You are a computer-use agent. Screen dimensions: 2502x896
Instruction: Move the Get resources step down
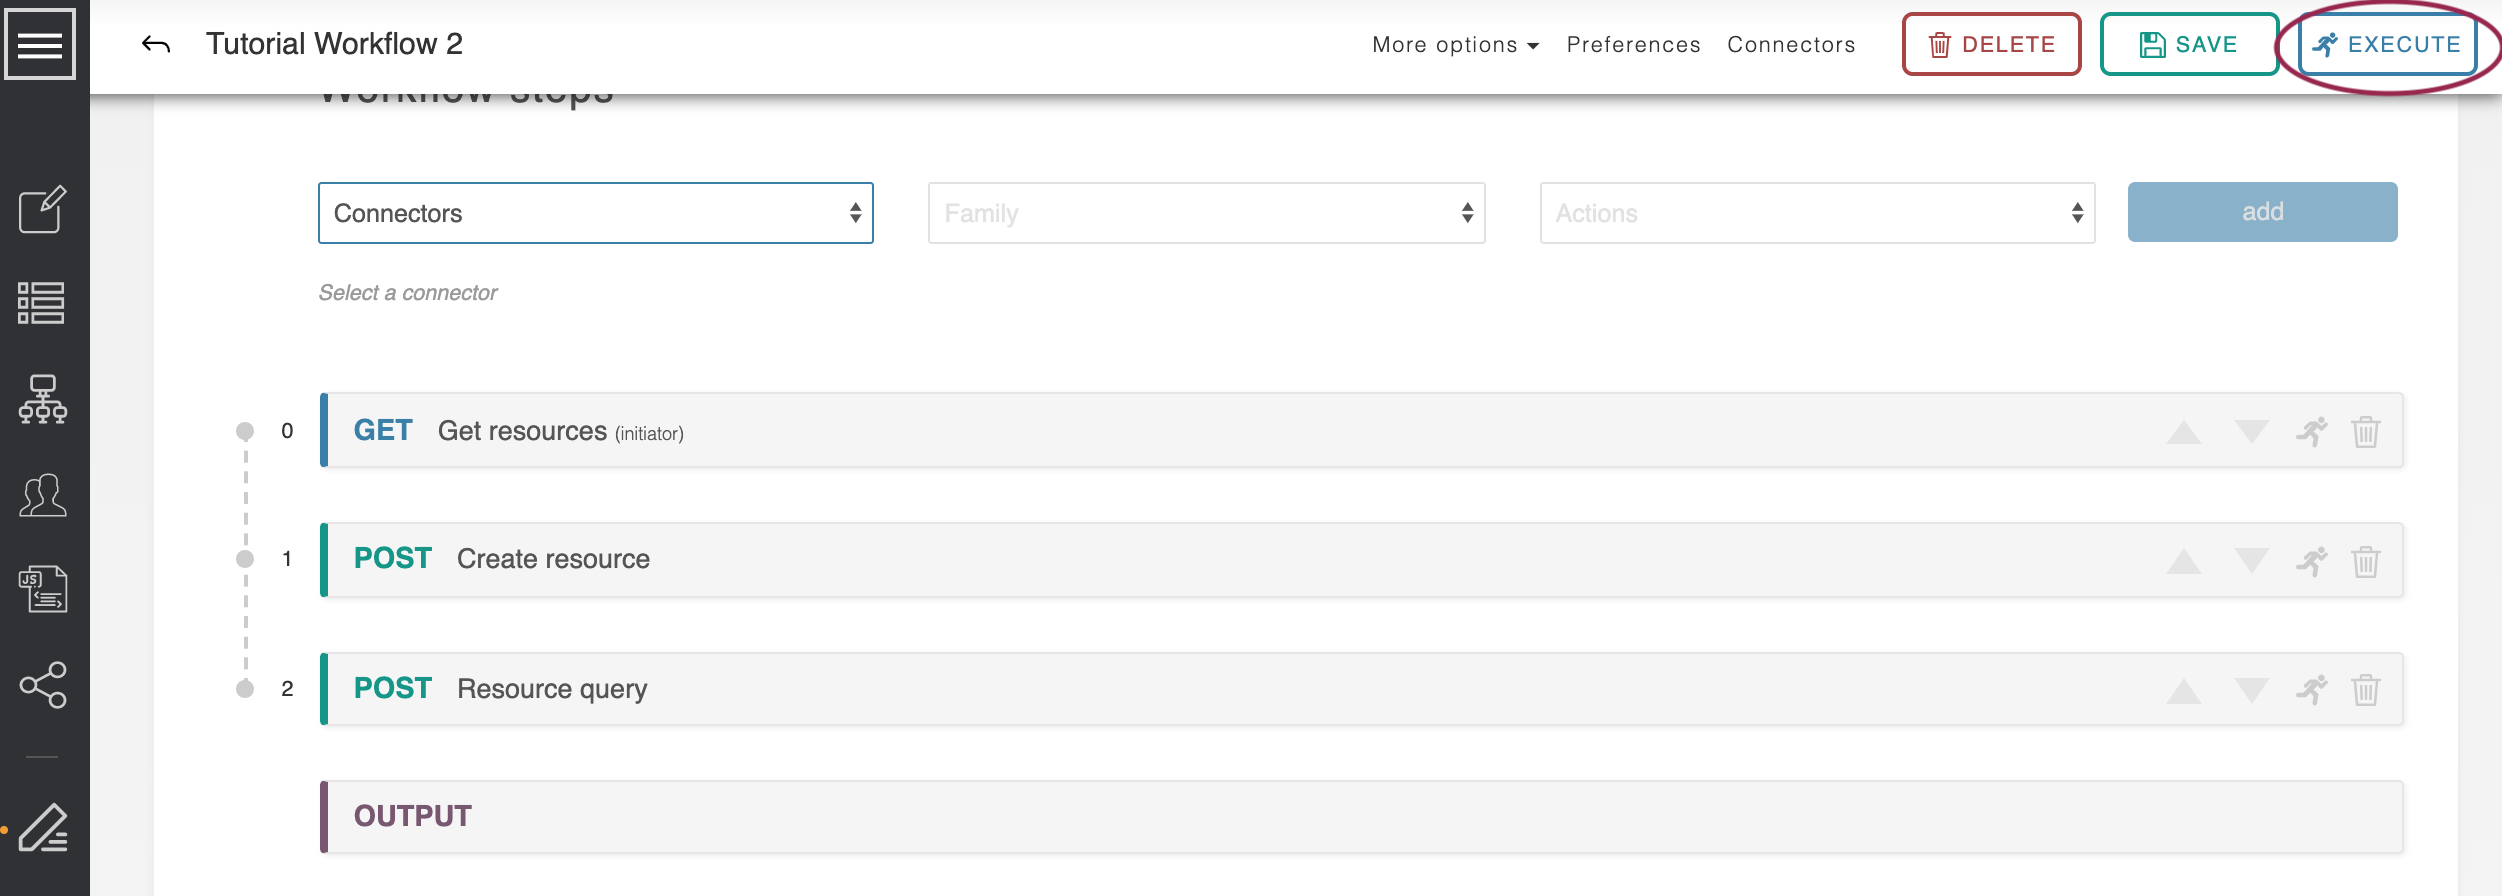pyautogui.click(x=2251, y=432)
